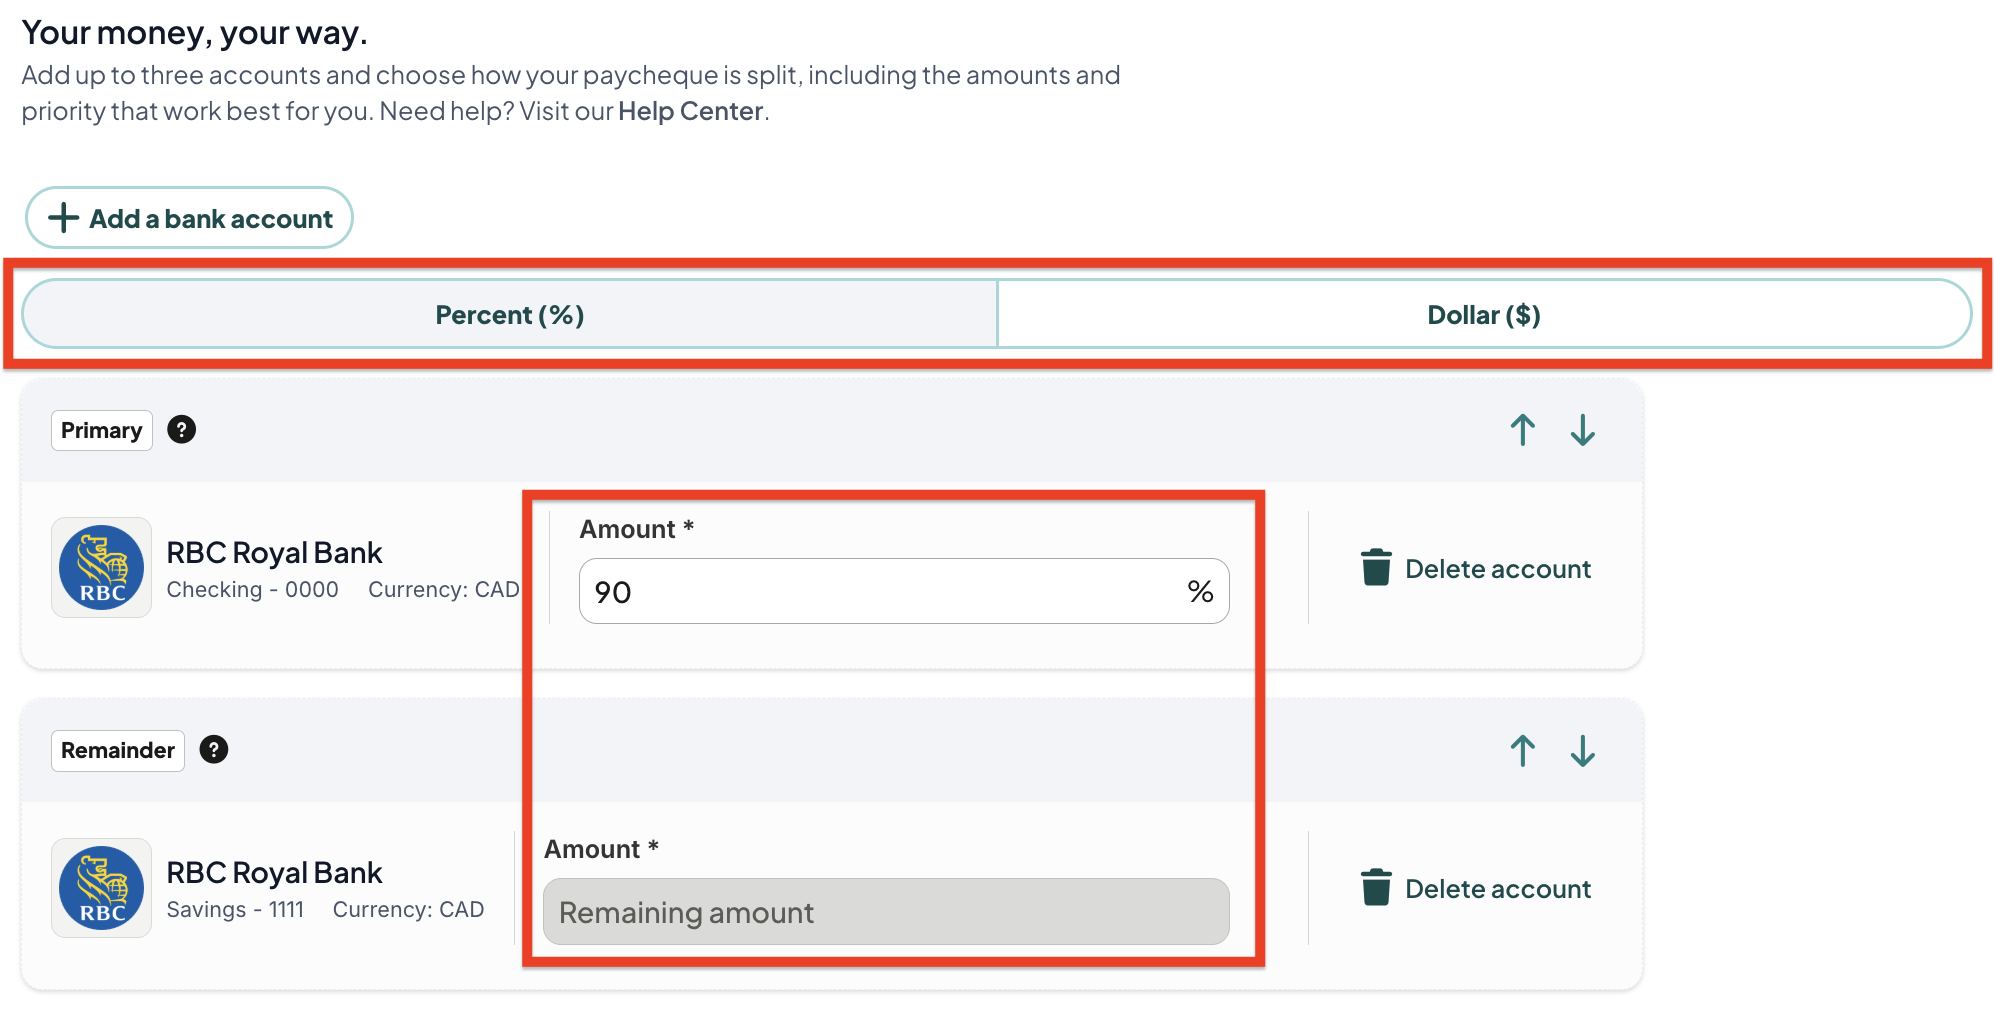Click Currency: CAD on the Checking row
This screenshot has height=1020, width=1994.
tap(444, 590)
